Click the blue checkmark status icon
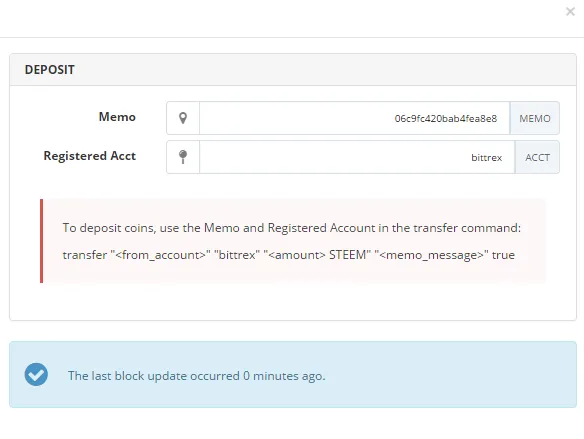The image size is (584, 439). (36, 374)
